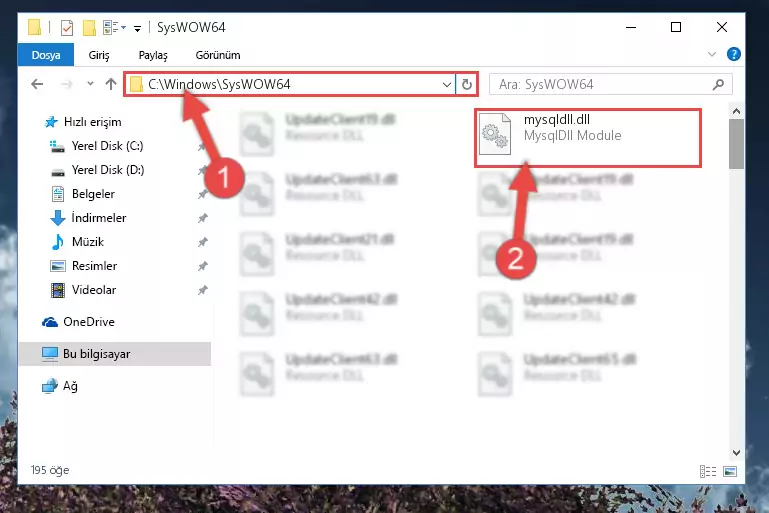Click the scrollbar up arrow
This screenshot has width=769, height=513.
(x=736, y=111)
